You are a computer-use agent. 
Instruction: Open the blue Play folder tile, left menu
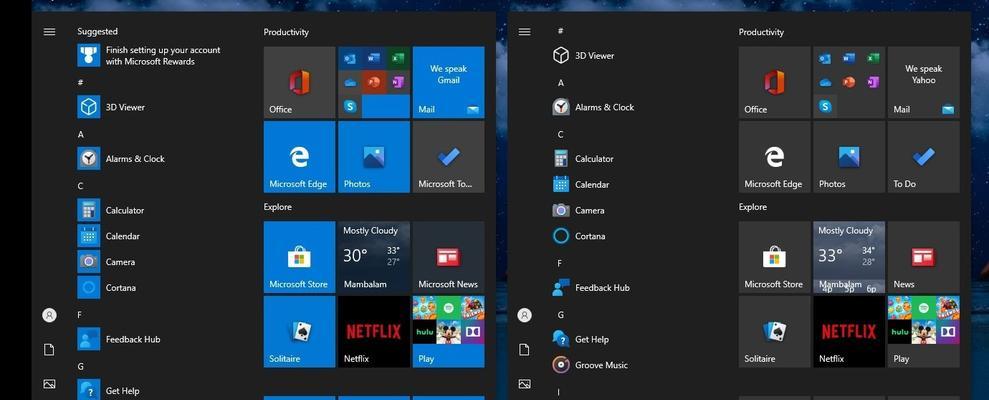click(x=448, y=331)
